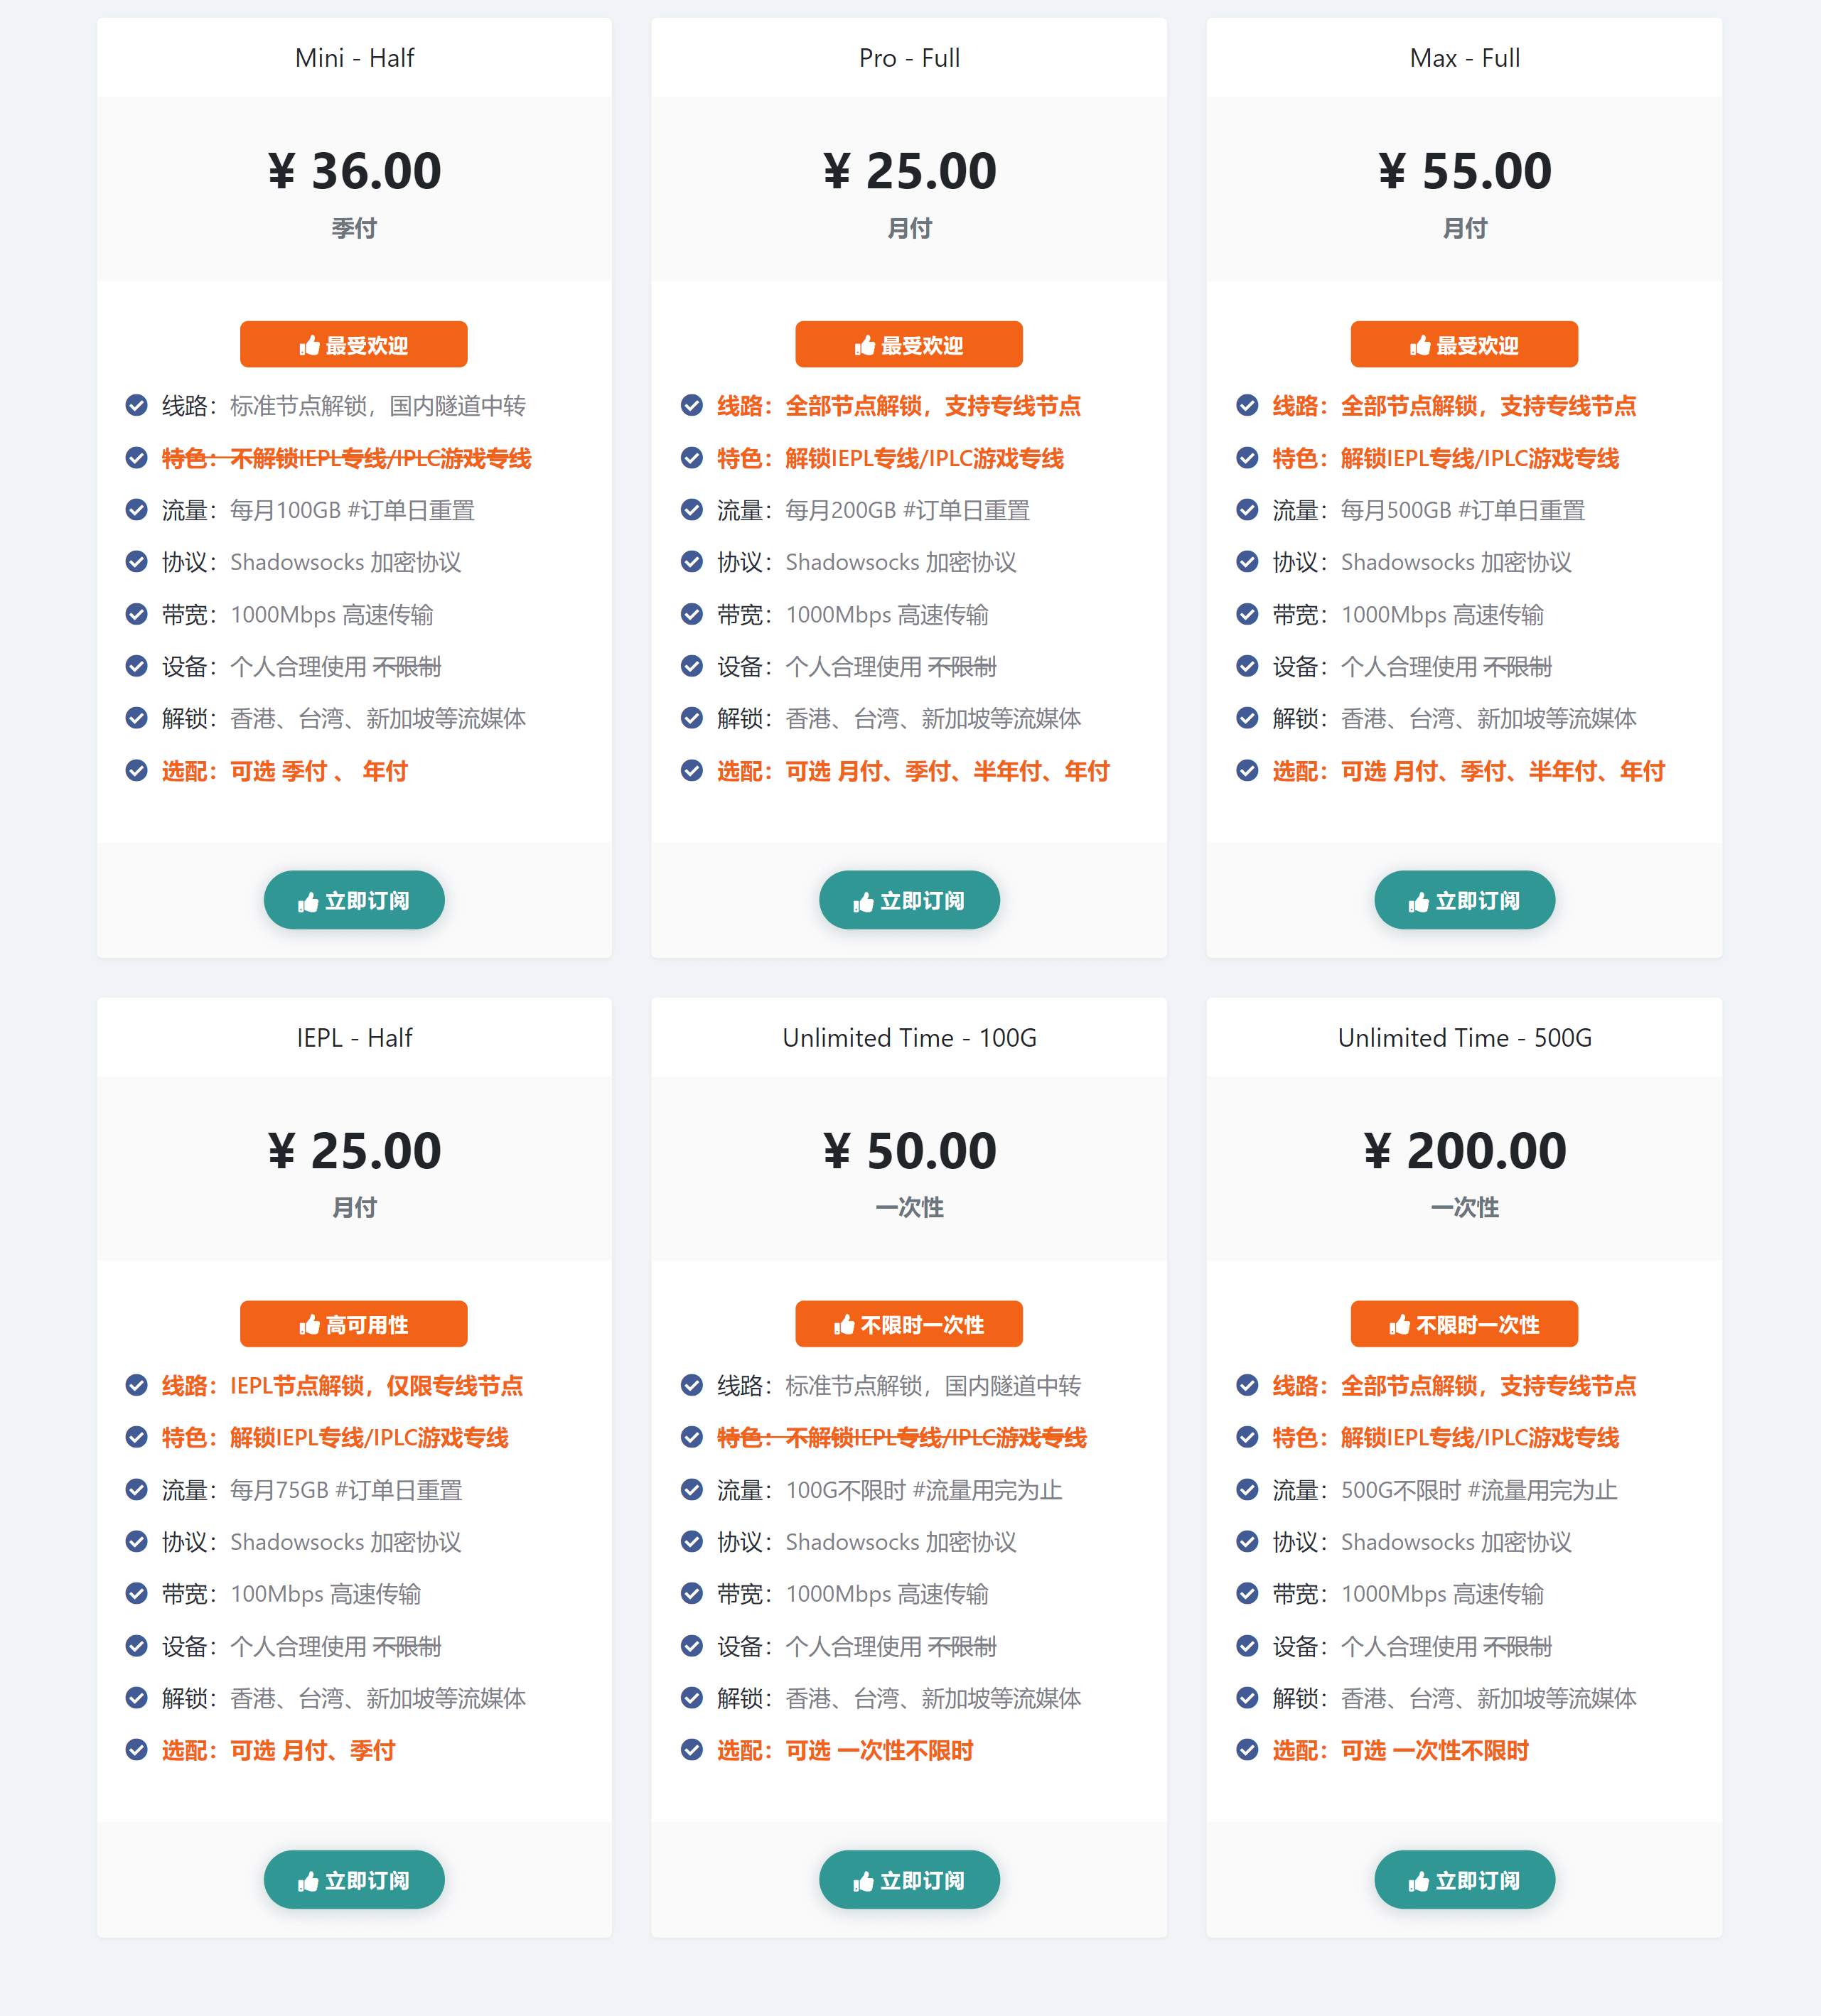The width and height of the screenshot is (1821, 2016).
Task: Click the 高可用性 badge on IEPL - Half
Action: (x=354, y=1324)
